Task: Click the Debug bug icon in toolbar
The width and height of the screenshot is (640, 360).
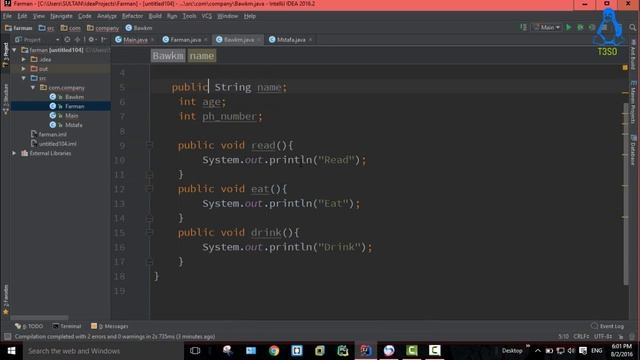Action: pos(580,27)
